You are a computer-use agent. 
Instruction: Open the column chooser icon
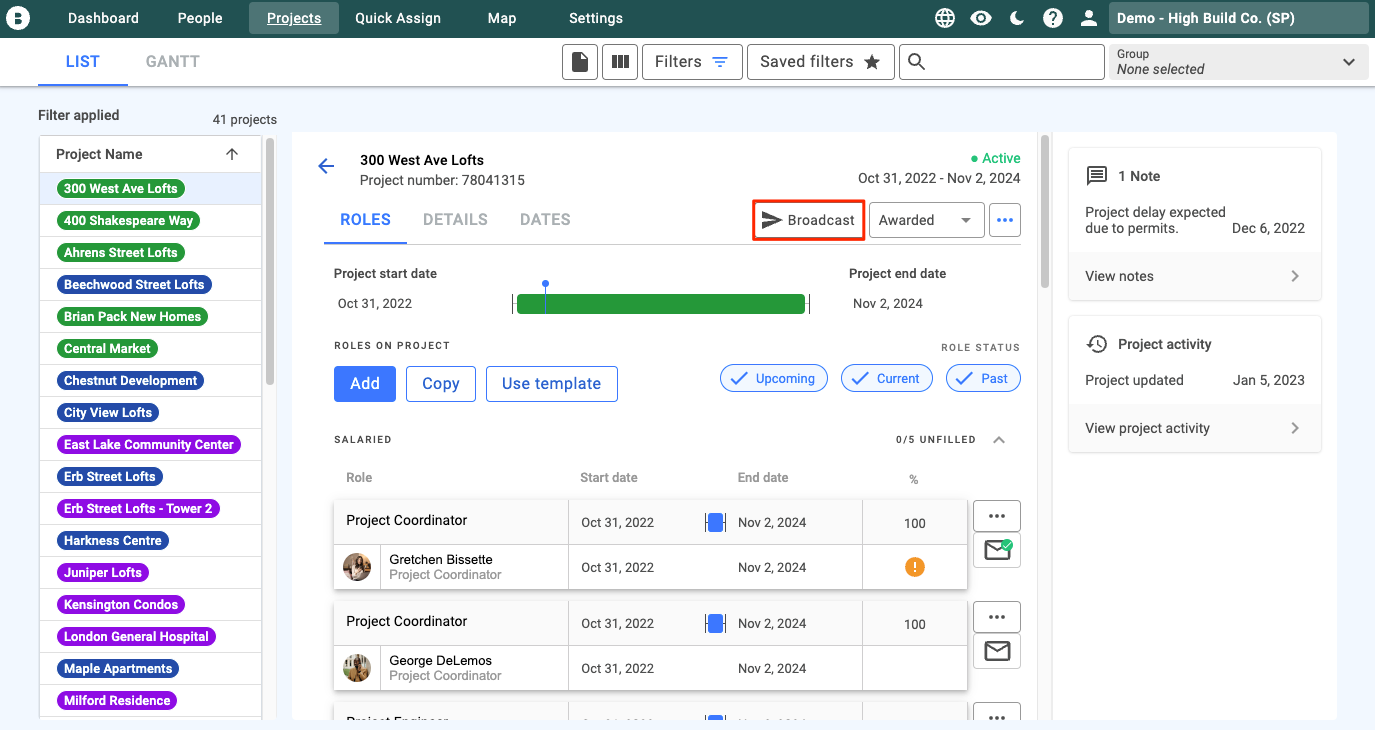620,62
